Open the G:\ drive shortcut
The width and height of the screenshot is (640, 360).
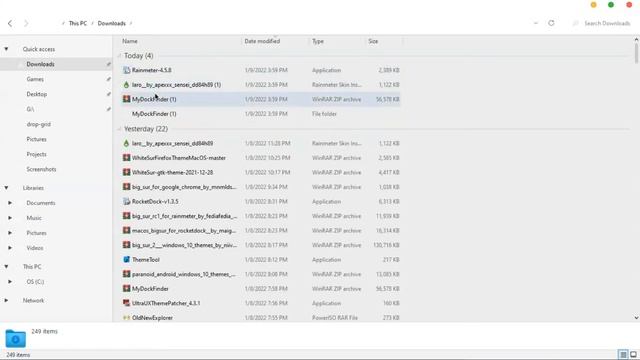[x=30, y=109]
